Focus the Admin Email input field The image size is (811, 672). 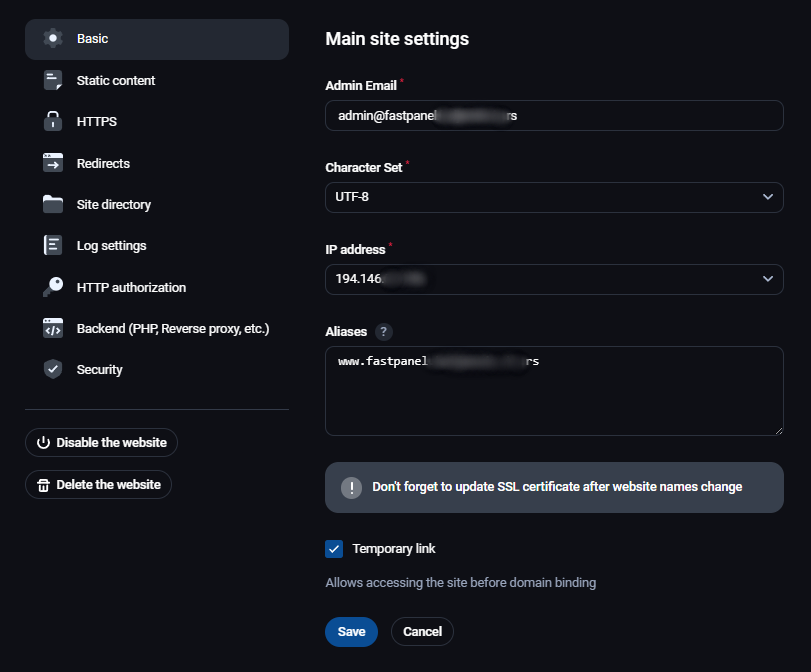[x=554, y=116]
